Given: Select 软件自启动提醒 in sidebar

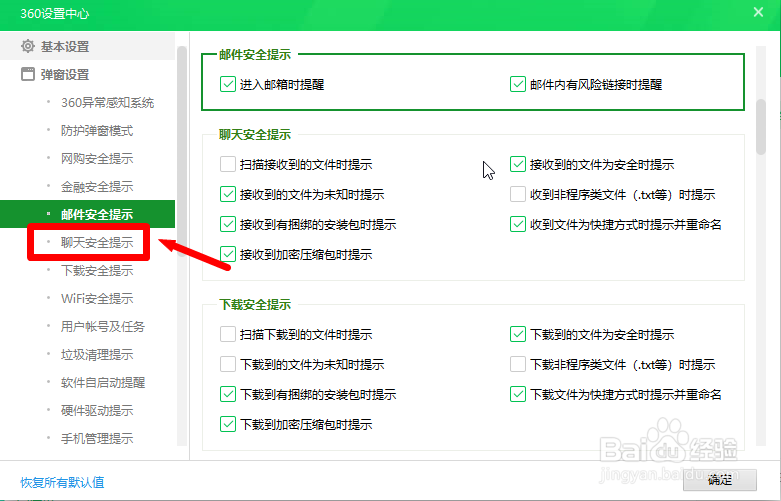Looking at the screenshot, I should pos(103,382).
